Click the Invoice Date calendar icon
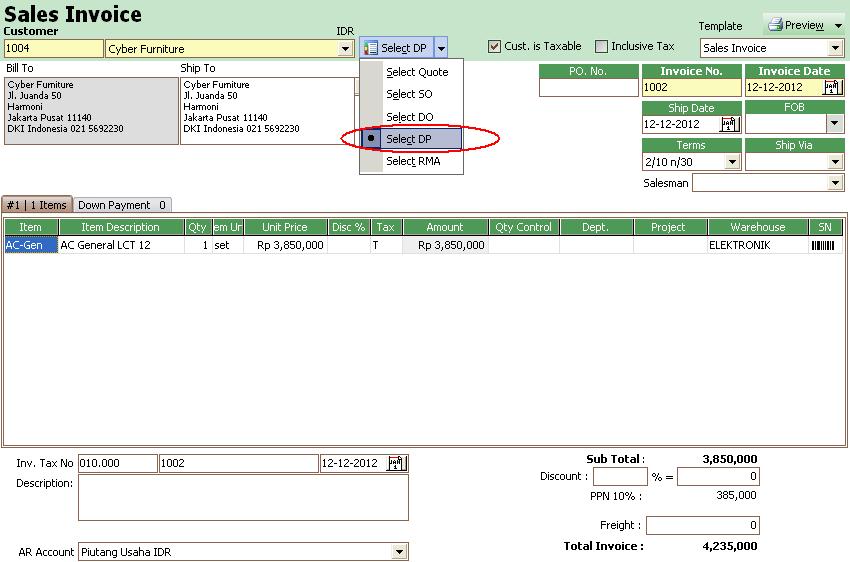Image resolution: width=850 pixels, height=562 pixels. [x=832, y=87]
